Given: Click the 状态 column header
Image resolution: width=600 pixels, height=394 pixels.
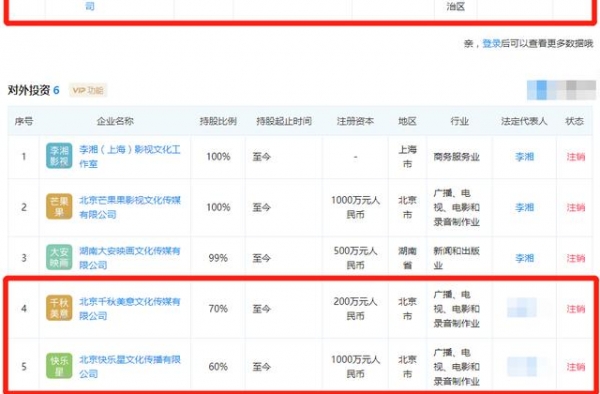Looking at the screenshot, I should (x=574, y=121).
